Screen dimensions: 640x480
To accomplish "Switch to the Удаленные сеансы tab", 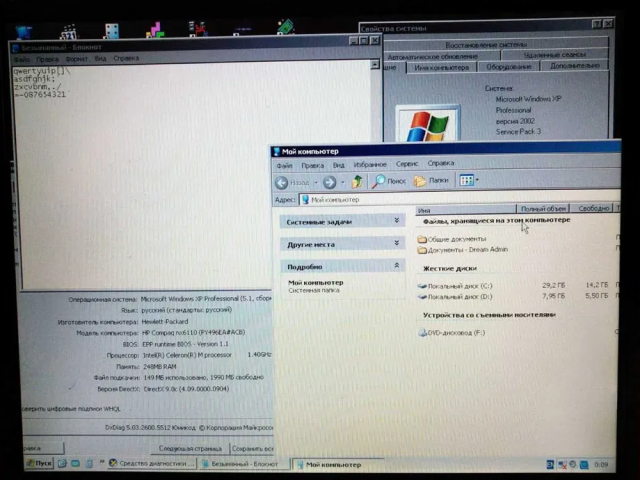I will point(554,54).
